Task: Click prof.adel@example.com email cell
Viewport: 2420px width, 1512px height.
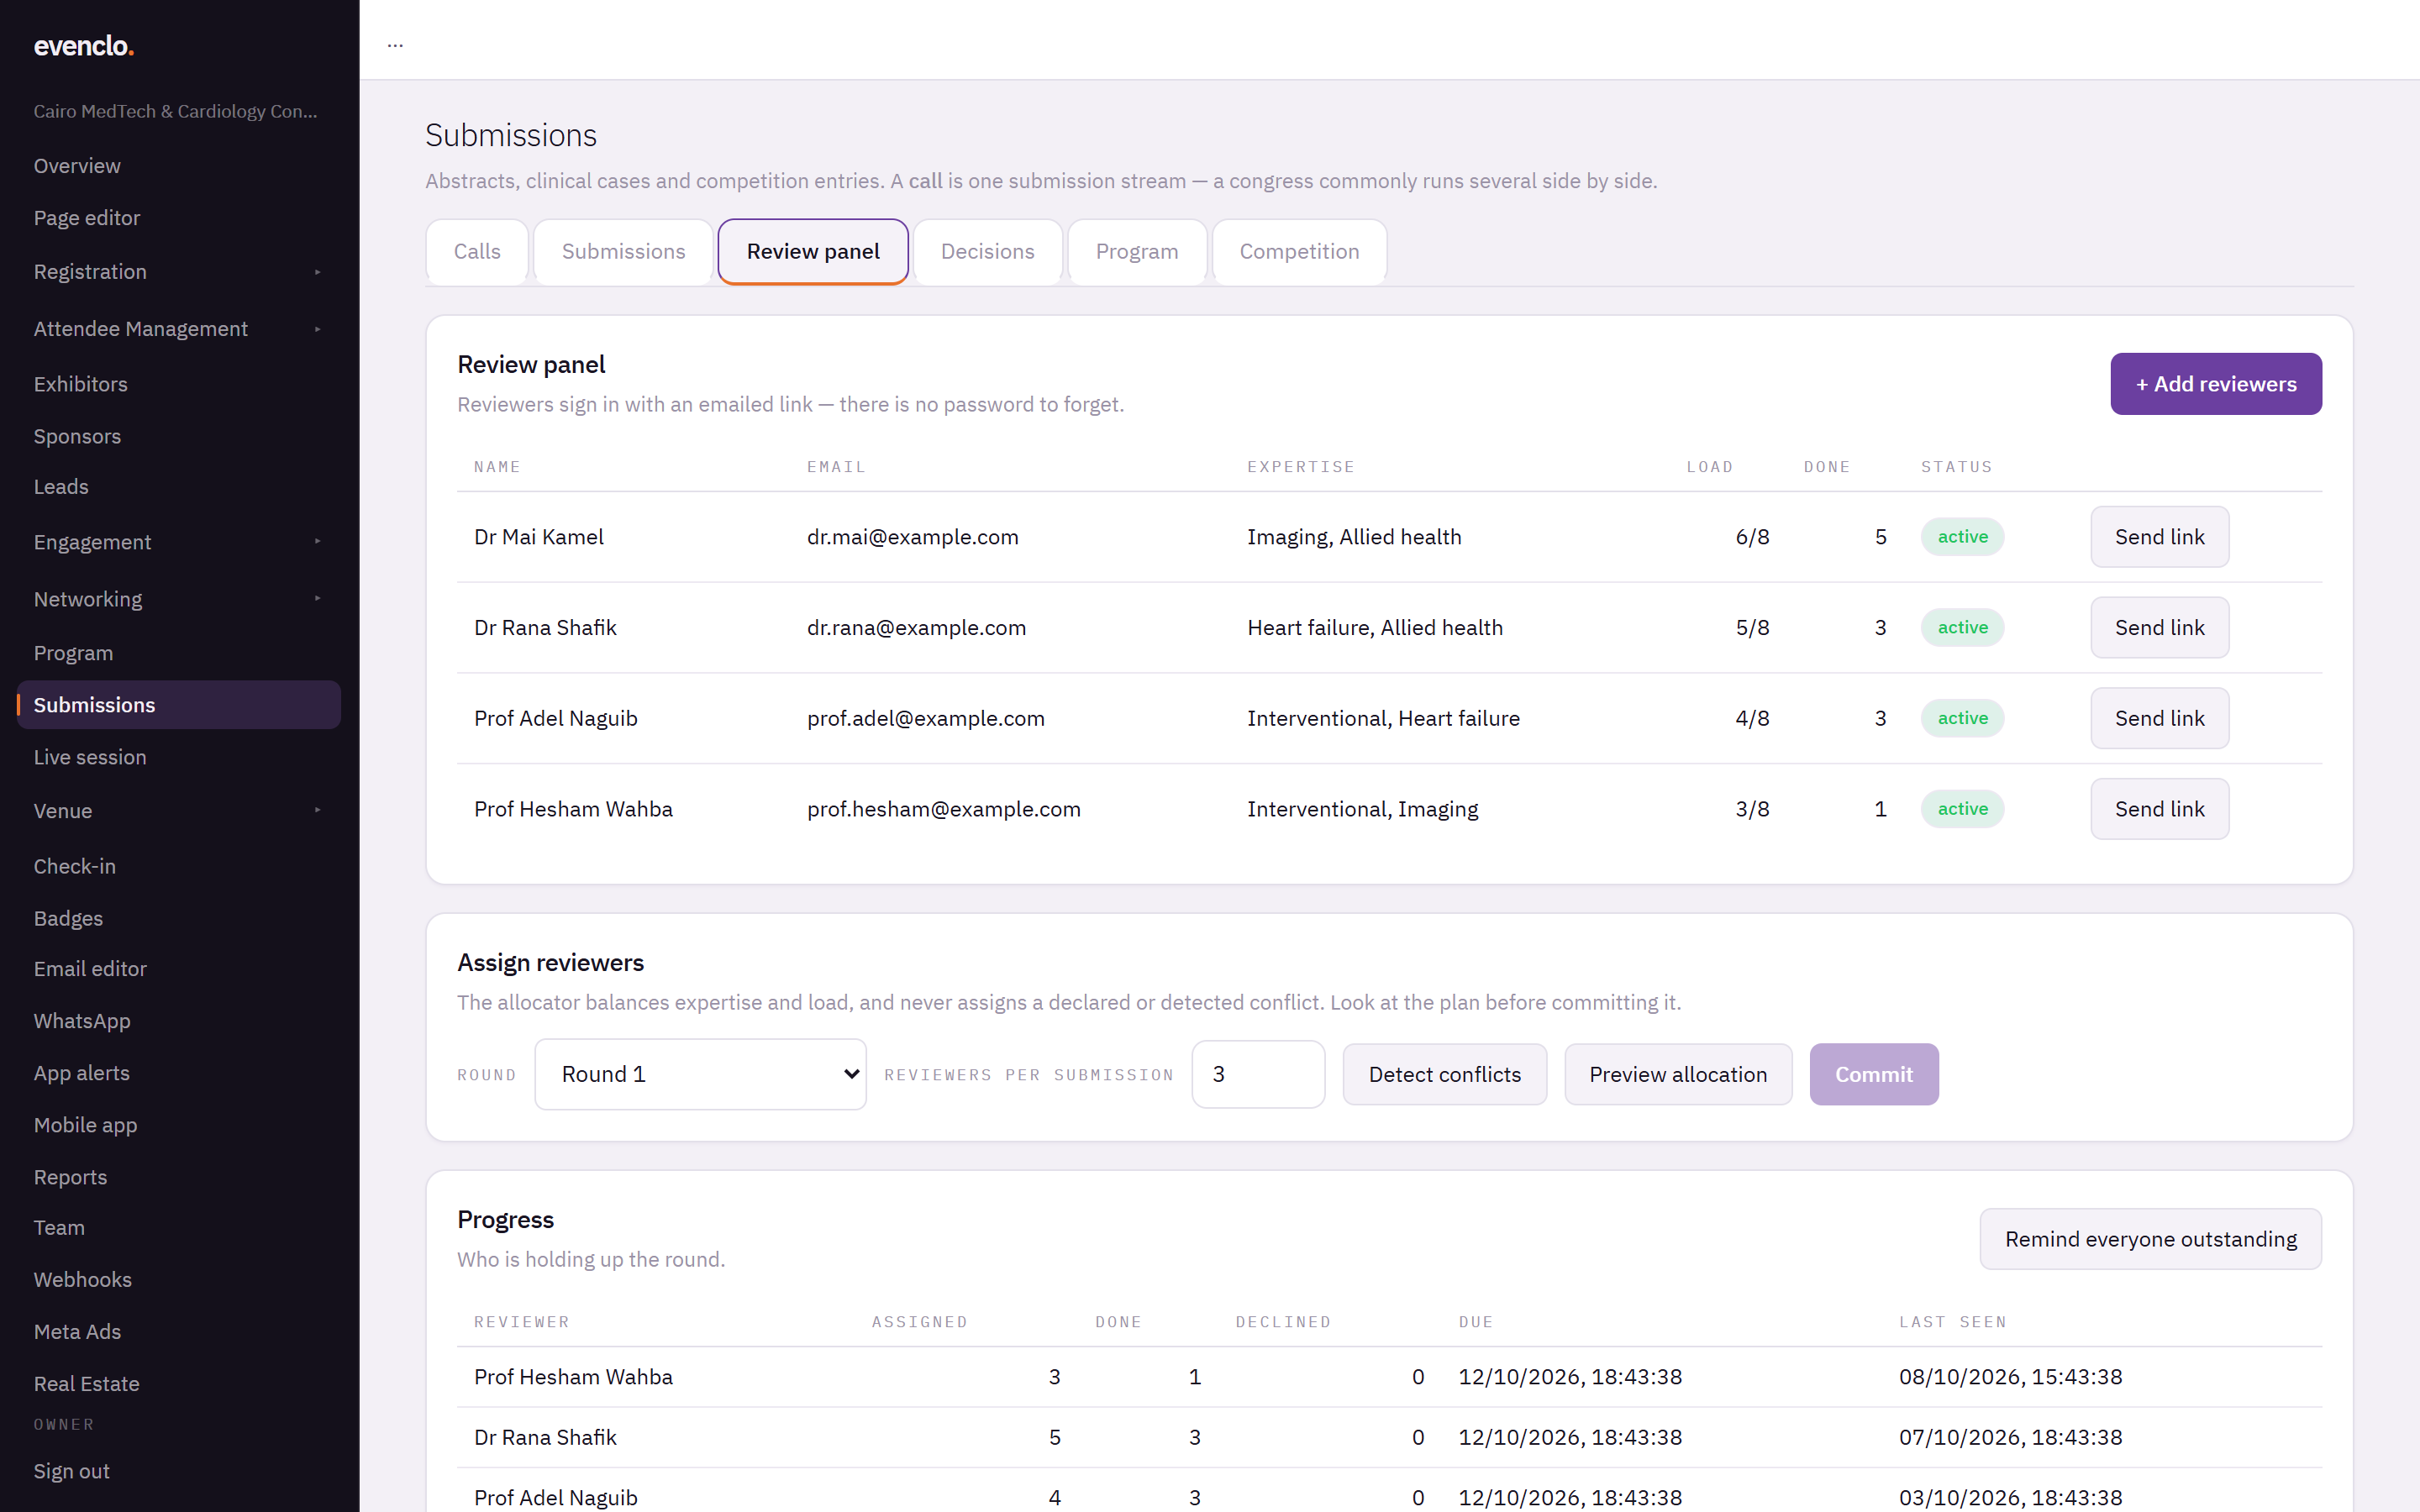Action: (x=925, y=718)
